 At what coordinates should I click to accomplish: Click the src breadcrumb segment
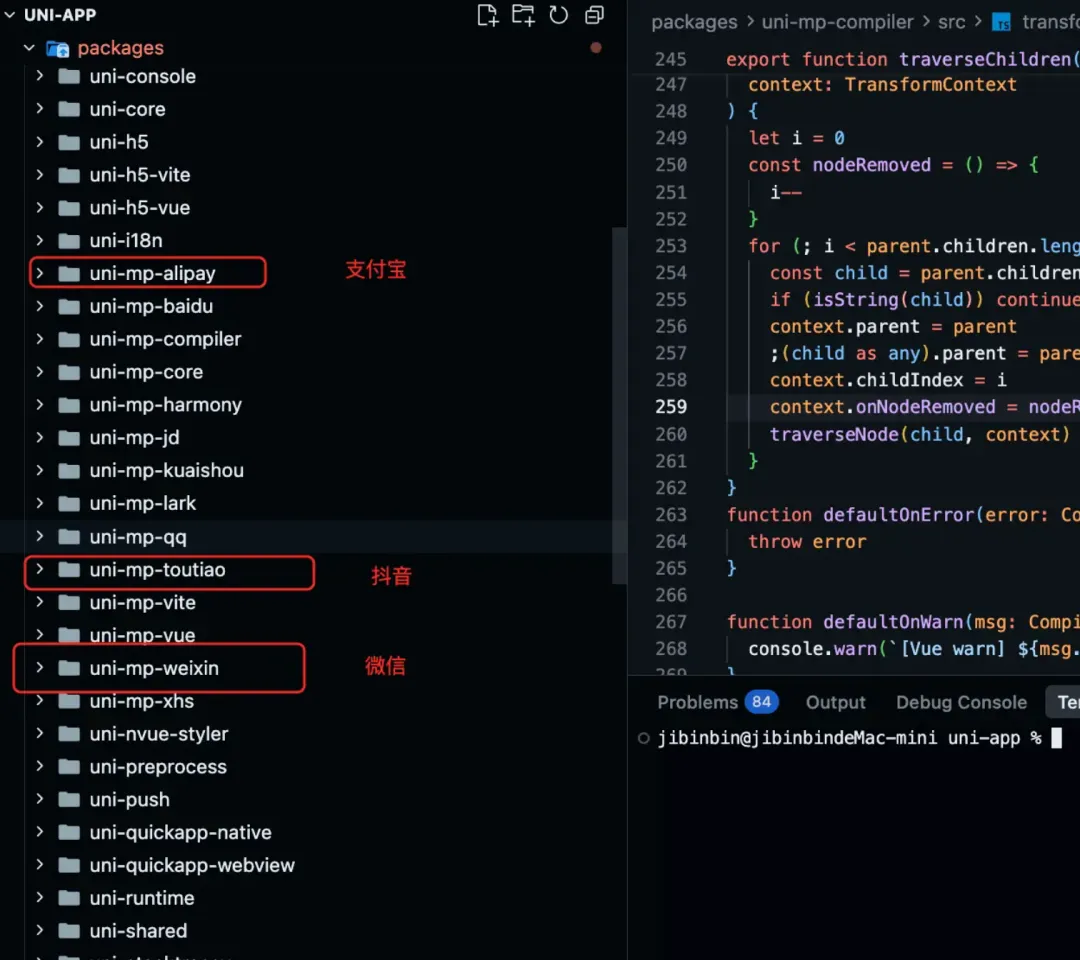(x=951, y=22)
